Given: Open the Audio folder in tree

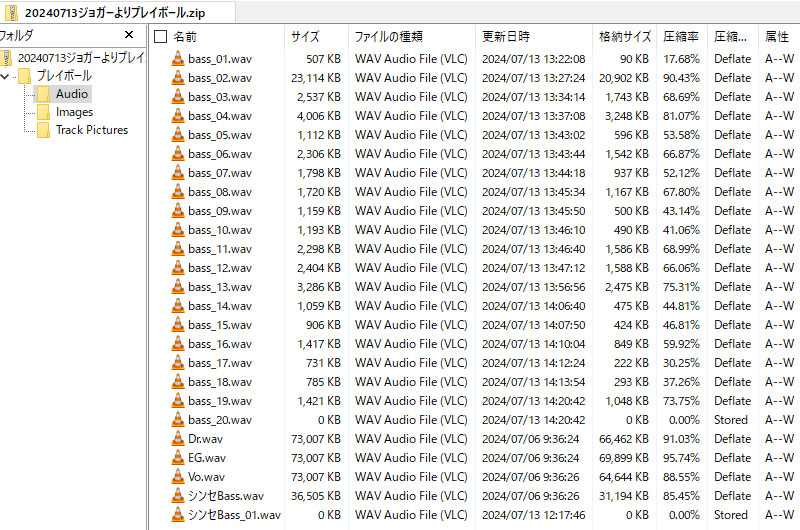Looking at the screenshot, I should (72, 94).
